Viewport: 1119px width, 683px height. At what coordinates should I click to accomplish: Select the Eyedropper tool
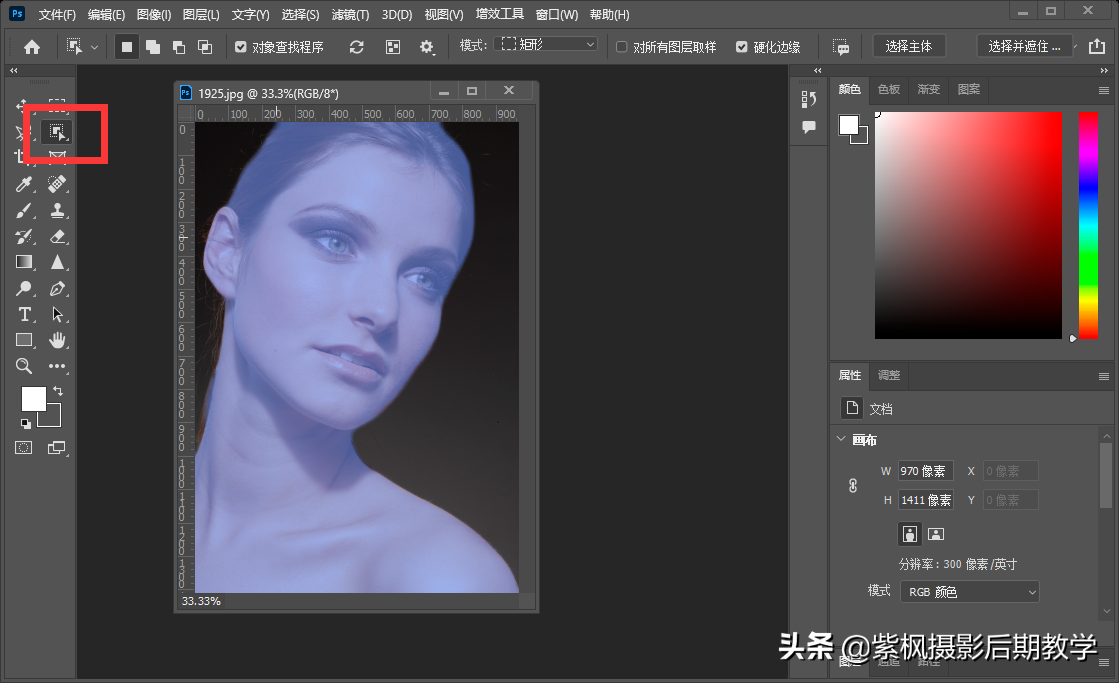point(24,184)
